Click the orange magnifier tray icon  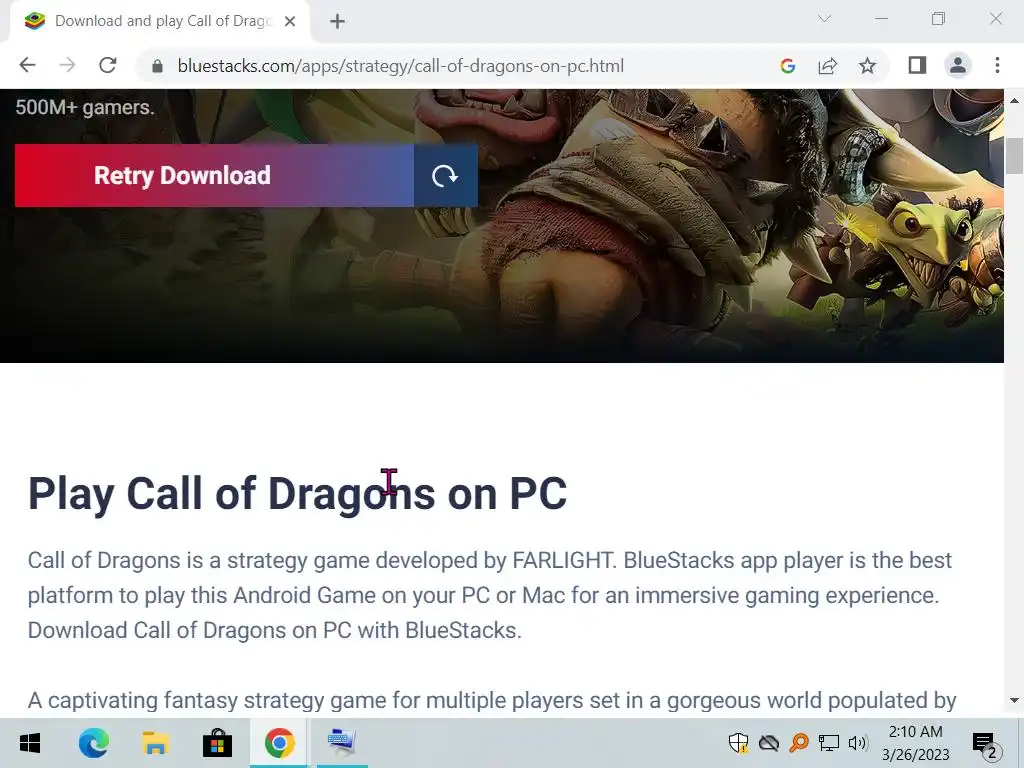(x=799, y=743)
